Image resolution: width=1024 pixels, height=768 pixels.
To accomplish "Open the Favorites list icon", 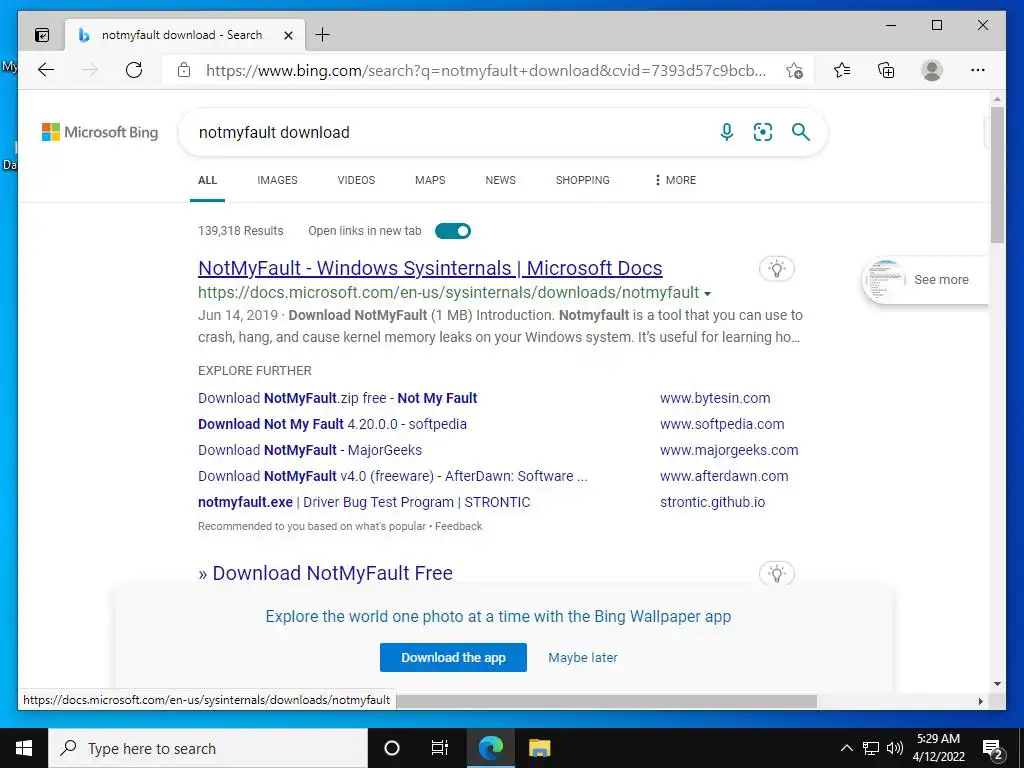I will coord(842,70).
